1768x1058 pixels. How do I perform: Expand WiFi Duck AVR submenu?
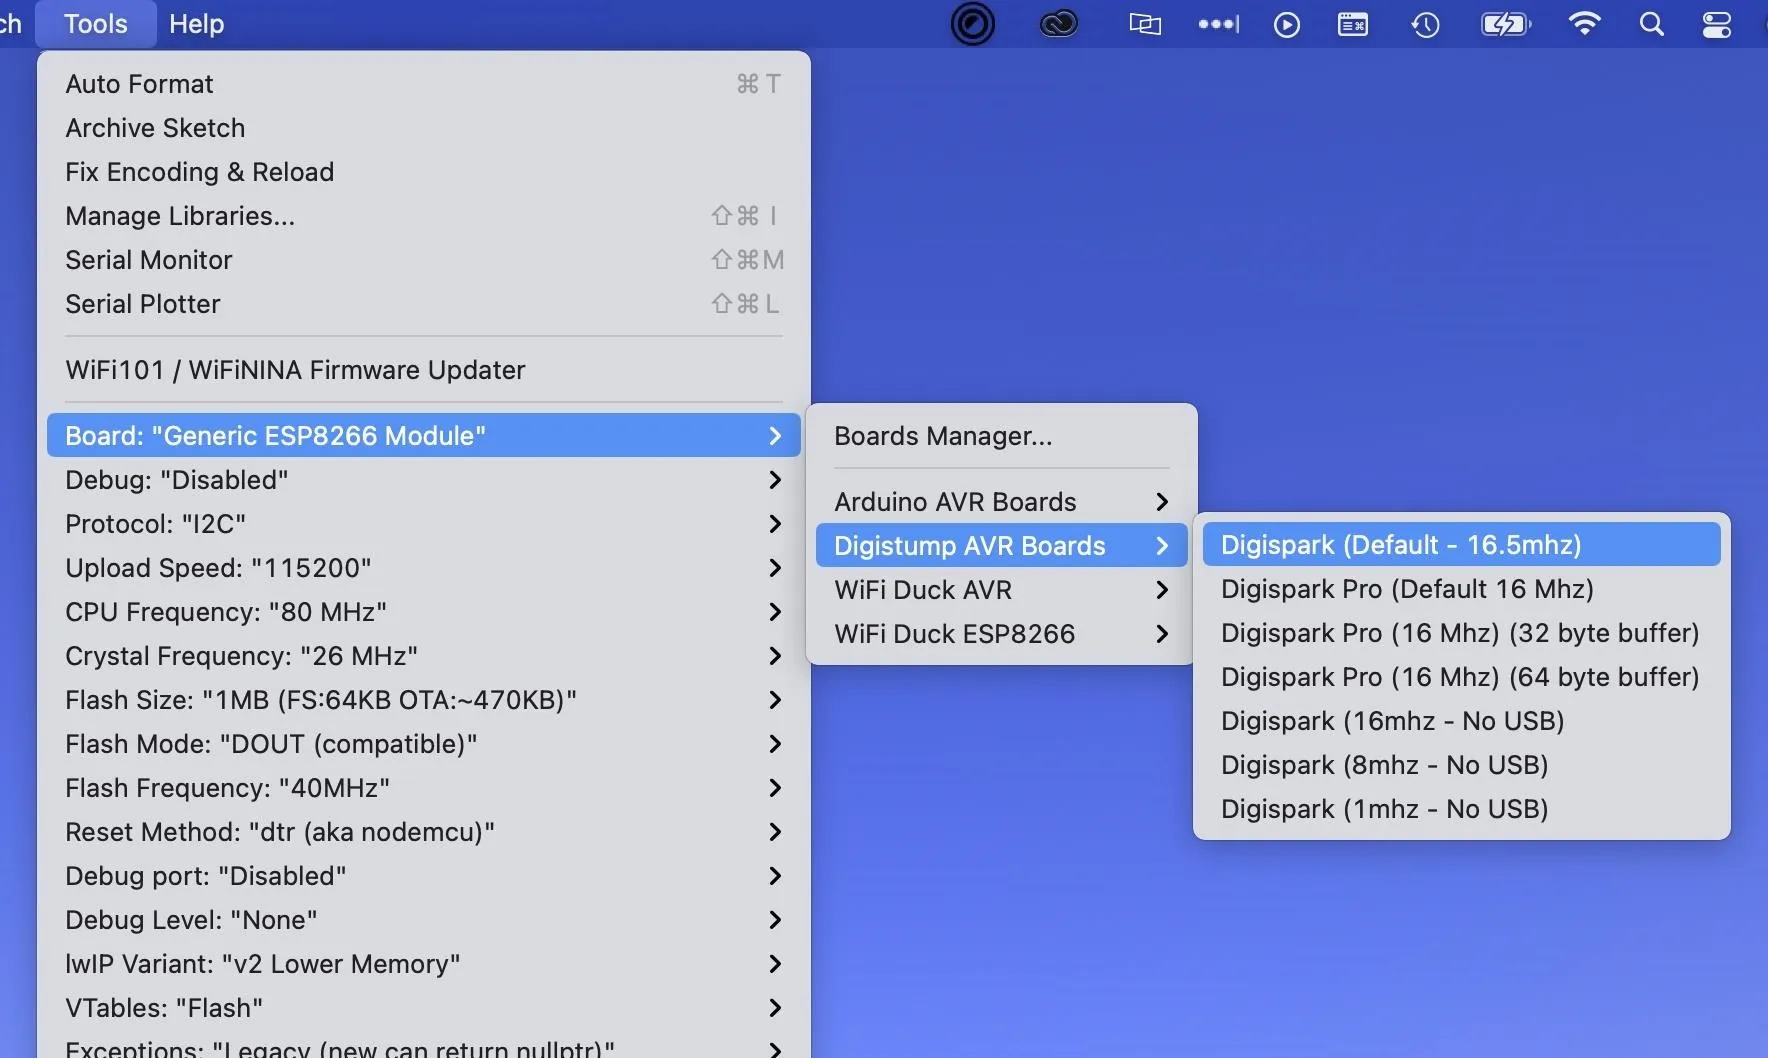point(1002,590)
